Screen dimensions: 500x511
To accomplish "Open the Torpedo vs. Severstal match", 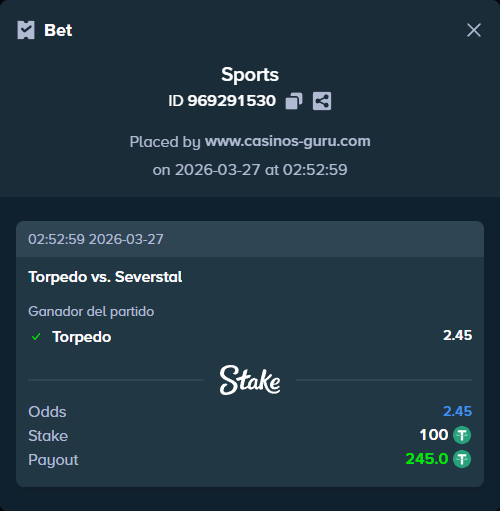I will point(105,277).
